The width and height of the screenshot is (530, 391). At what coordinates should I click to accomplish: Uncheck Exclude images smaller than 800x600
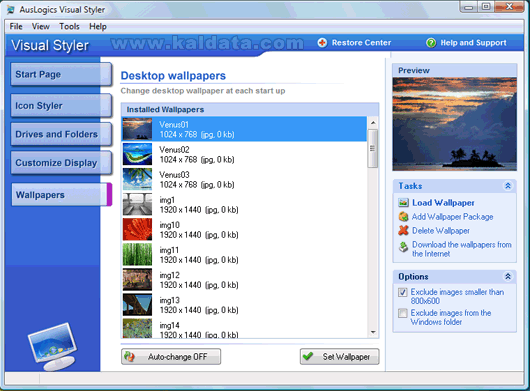[402, 292]
